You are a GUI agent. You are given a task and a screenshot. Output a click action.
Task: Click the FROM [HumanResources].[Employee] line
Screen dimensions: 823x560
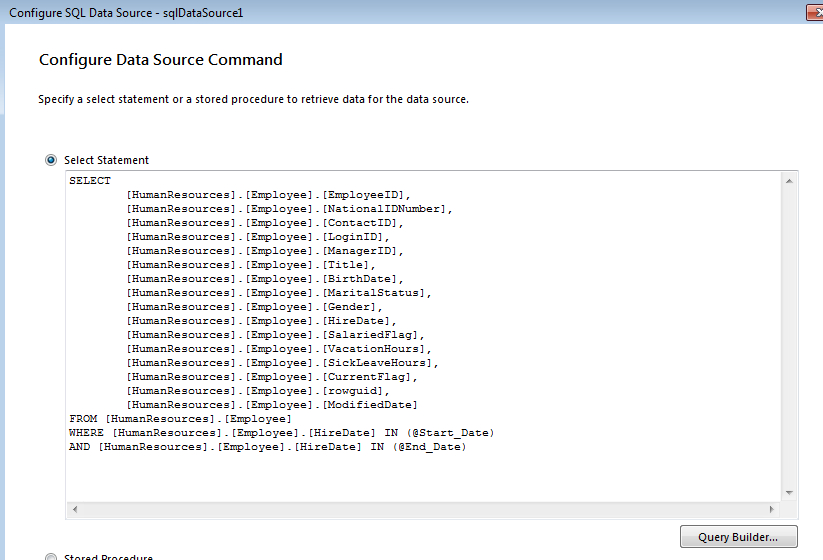tap(180, 419)
